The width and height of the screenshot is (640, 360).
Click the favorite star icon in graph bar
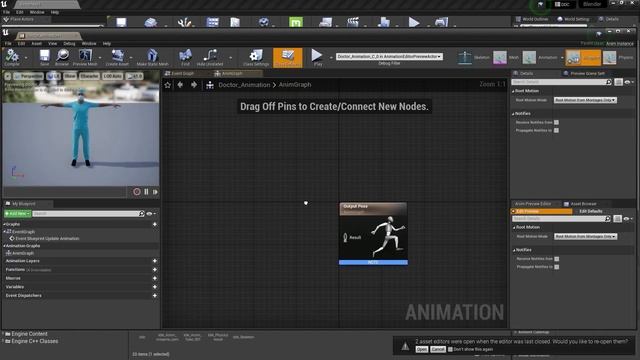168,85
